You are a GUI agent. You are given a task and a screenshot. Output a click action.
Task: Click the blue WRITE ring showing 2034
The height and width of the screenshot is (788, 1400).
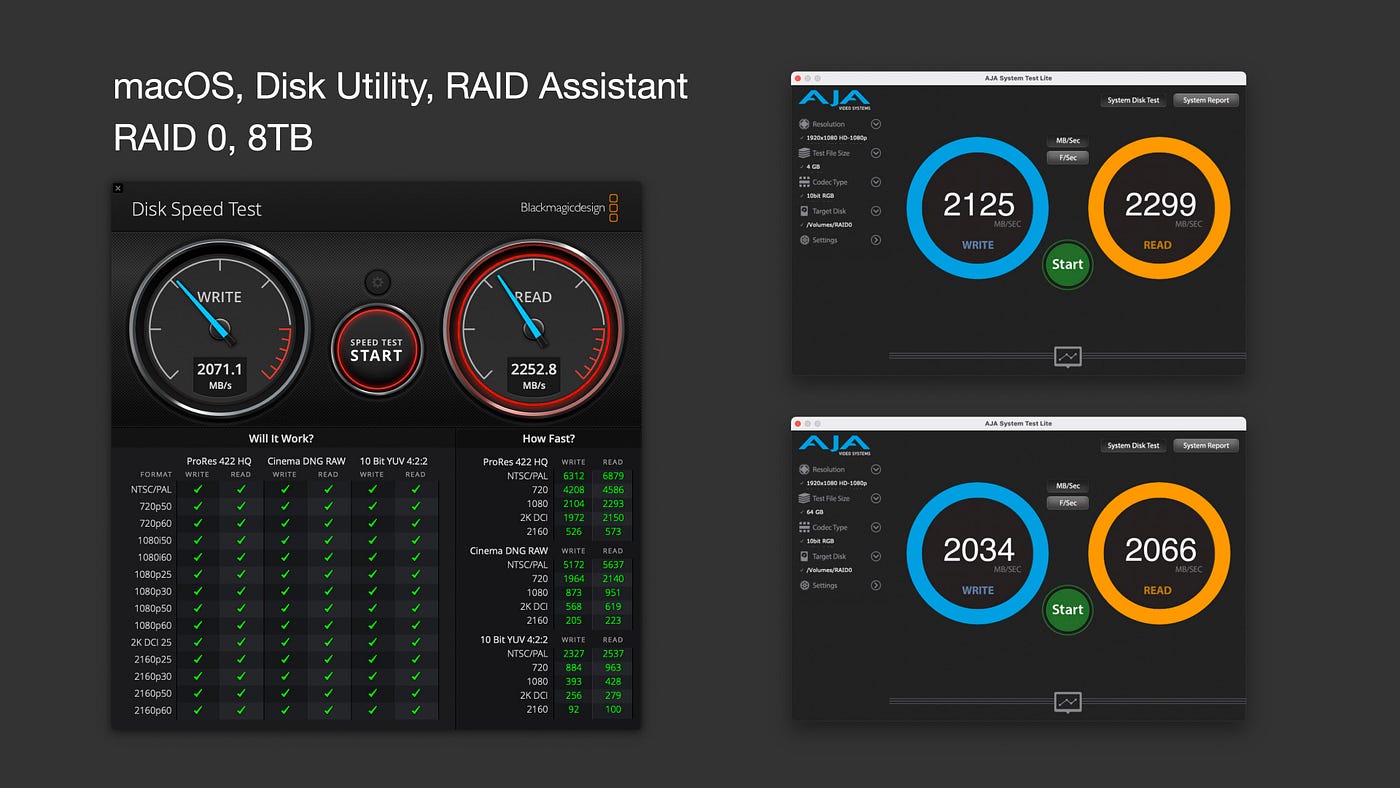pos(978,553)
